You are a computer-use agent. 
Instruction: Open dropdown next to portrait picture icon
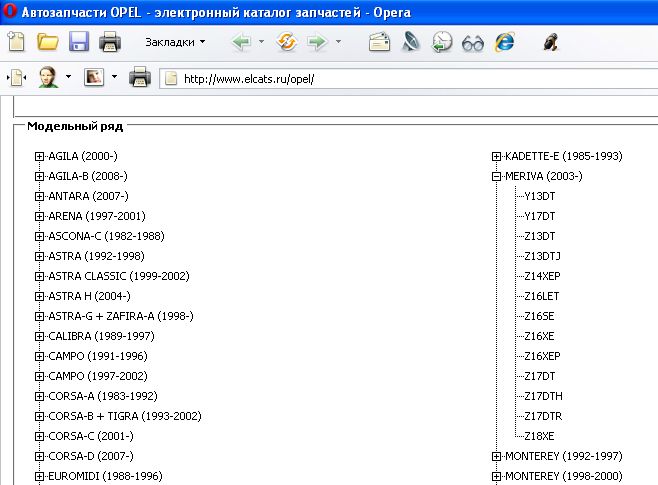pyautogui.click(x=114, y=77)
